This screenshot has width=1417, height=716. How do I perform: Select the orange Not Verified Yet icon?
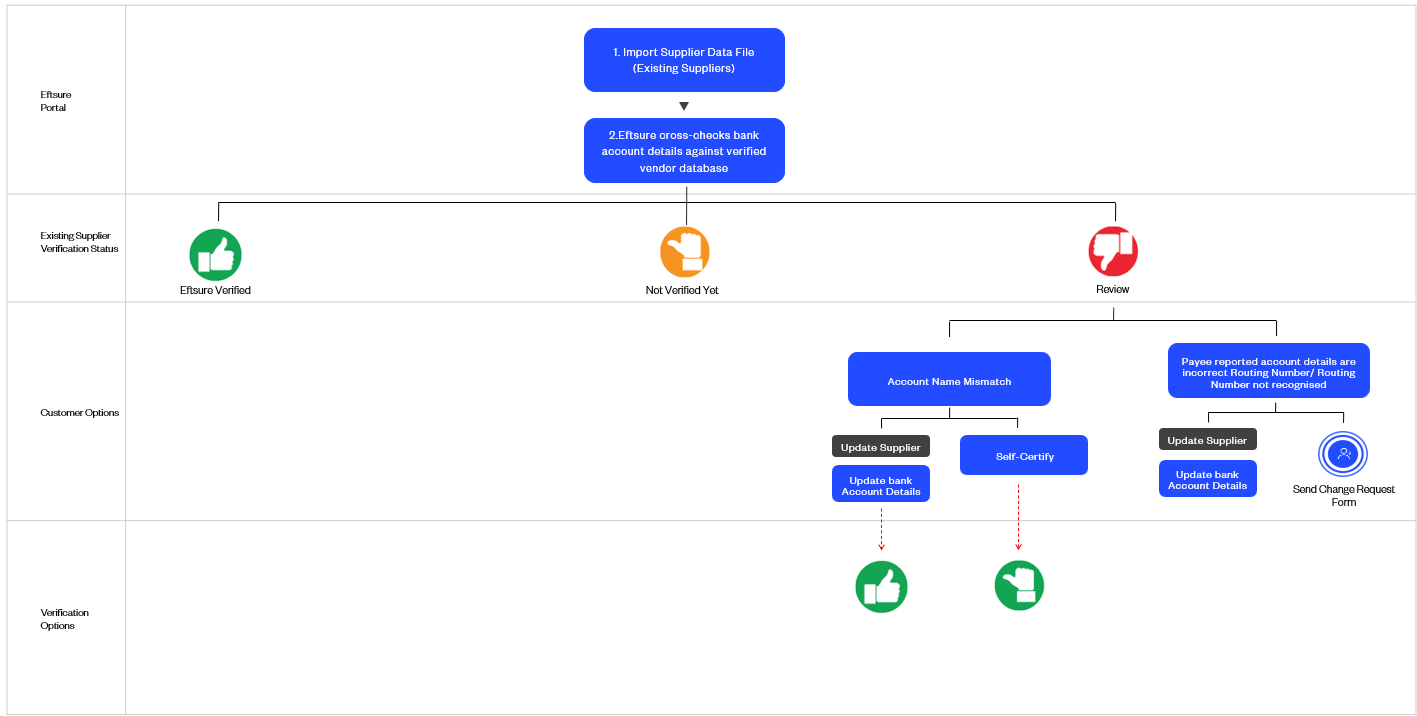pos(685,252)
